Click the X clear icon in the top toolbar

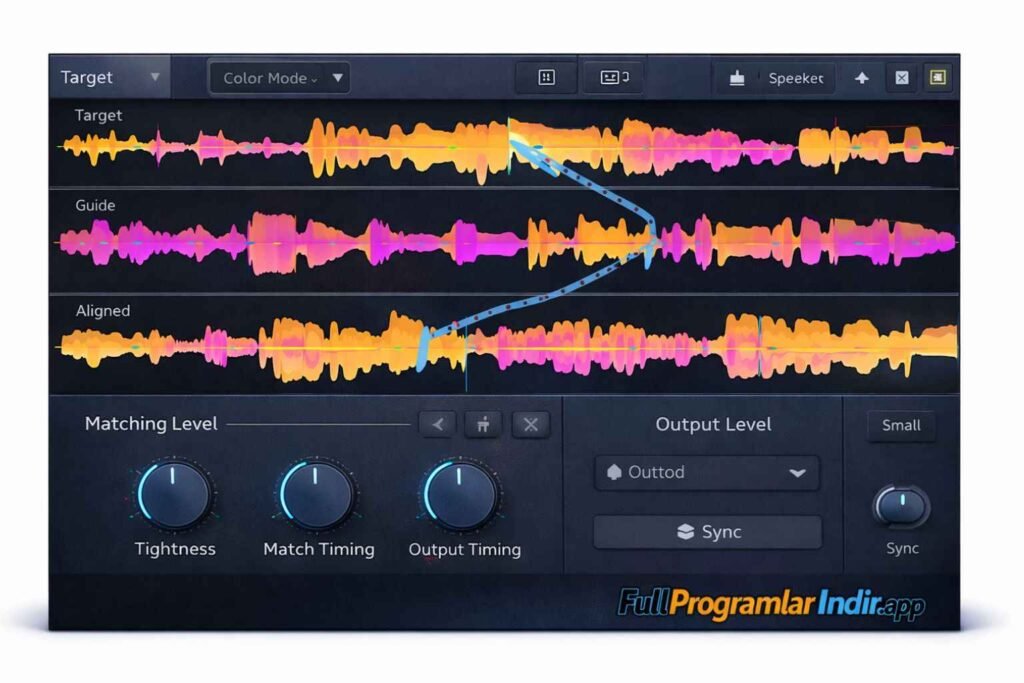coord(899,77)
